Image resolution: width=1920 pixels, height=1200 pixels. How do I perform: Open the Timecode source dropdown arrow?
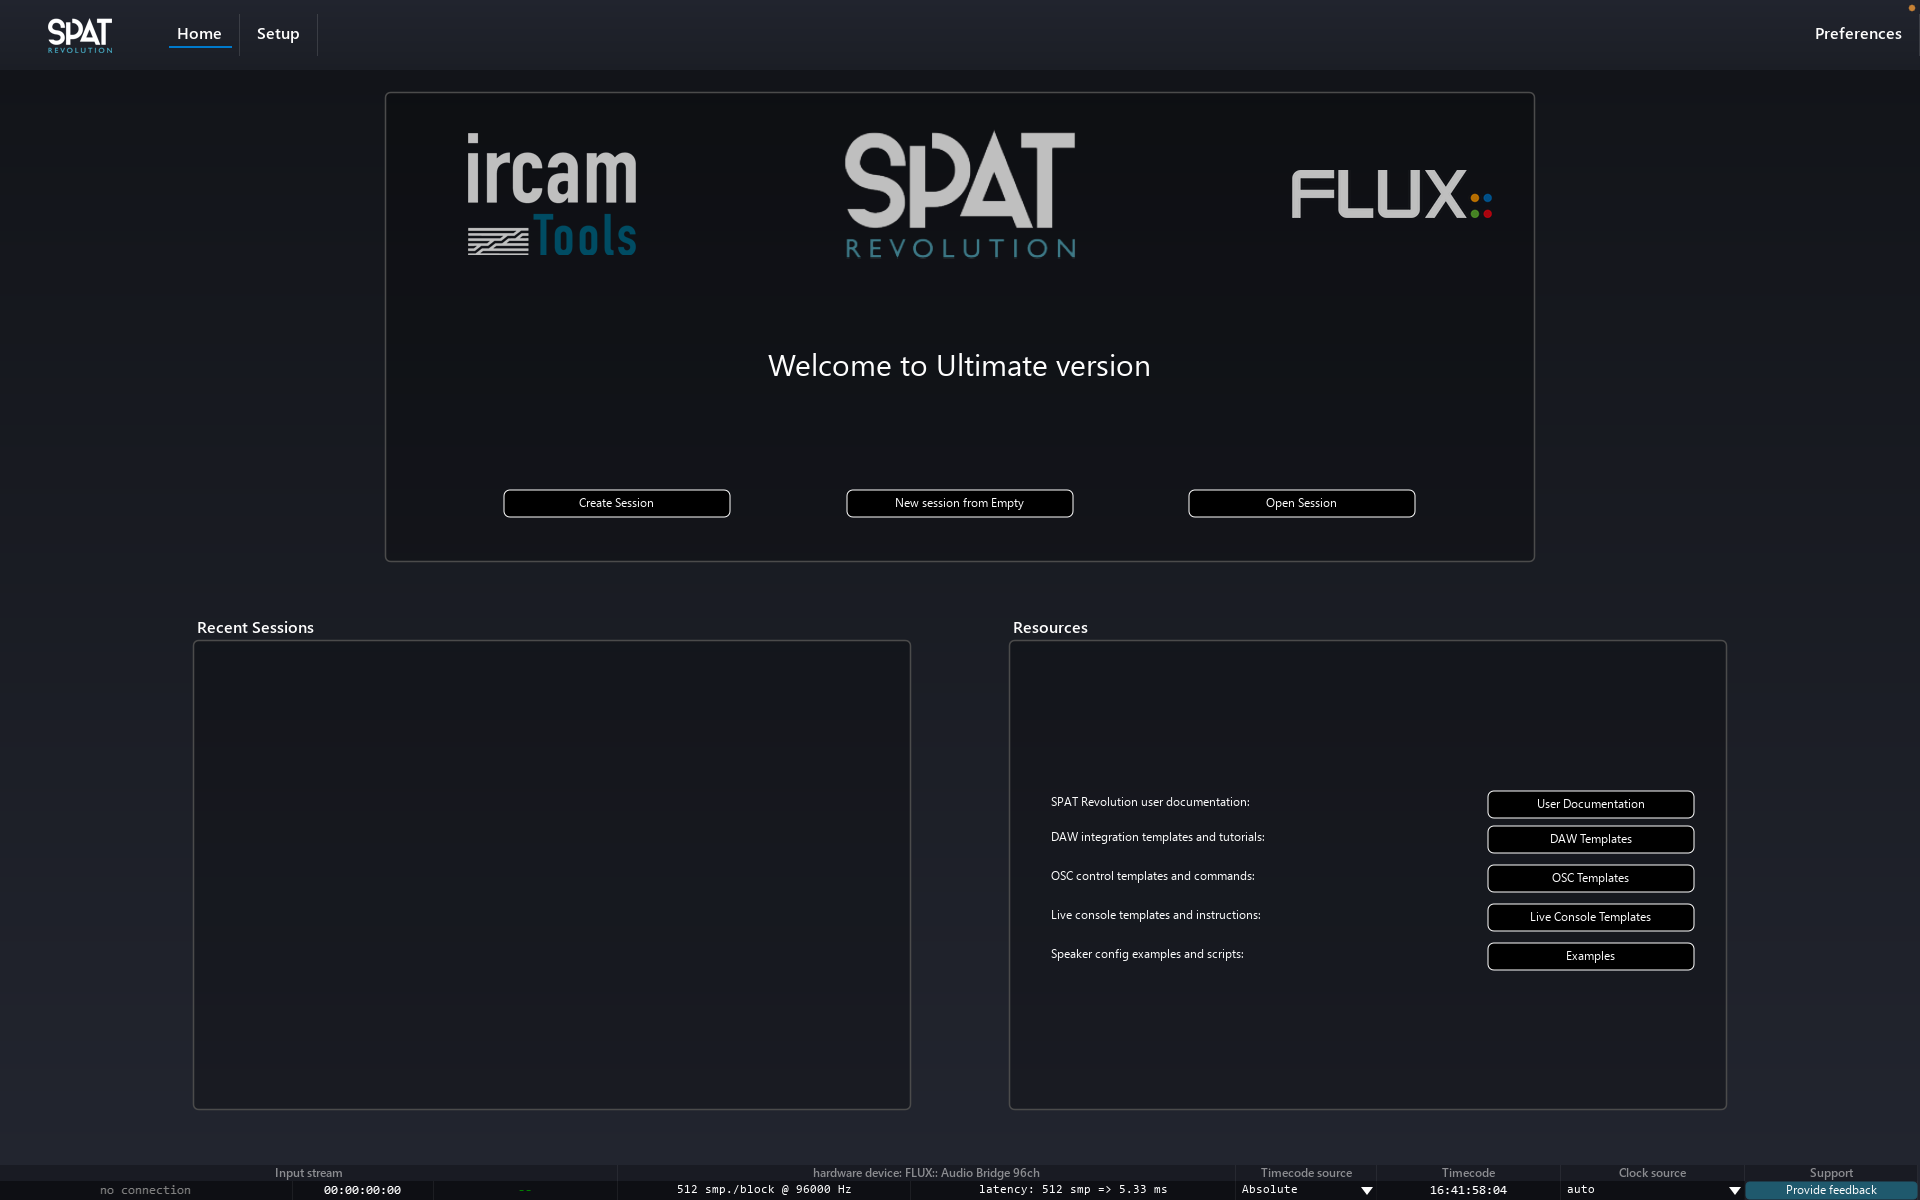pyautogui.click(x=1366, y=1190)
